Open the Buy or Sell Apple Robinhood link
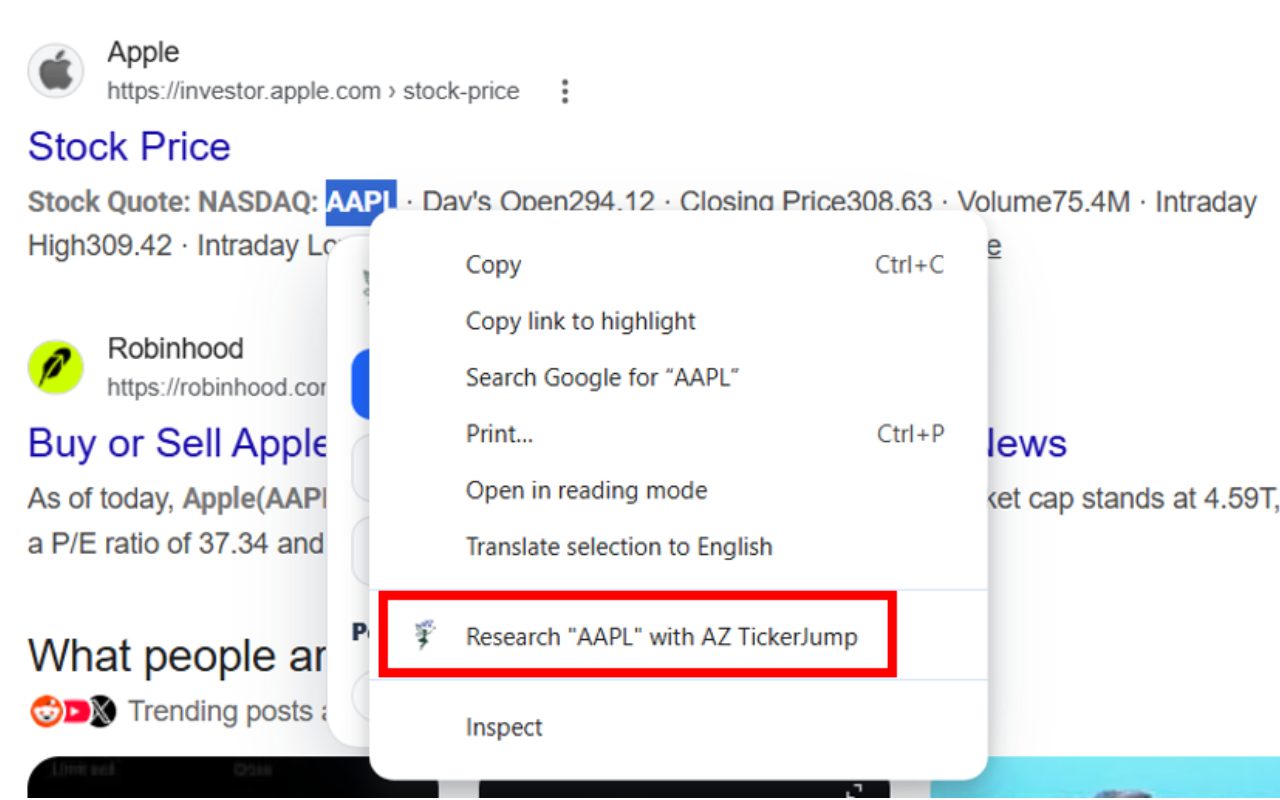 click(179, 443)
